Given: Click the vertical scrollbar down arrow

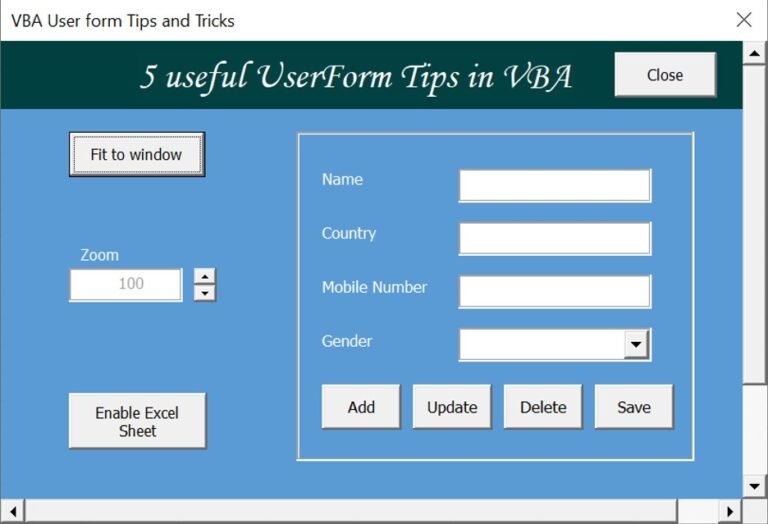Looking at the screenshot, I should tap(755, 487).
